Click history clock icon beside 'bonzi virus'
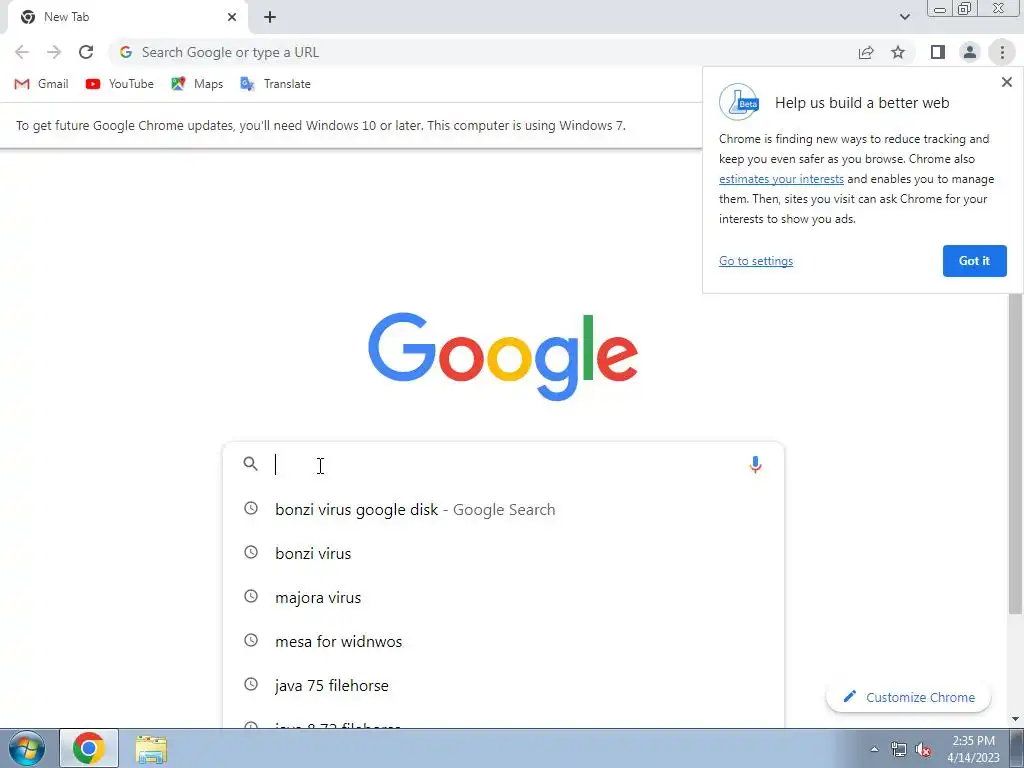The height and width of the screenshot is (768, 1024). (251, 552)
